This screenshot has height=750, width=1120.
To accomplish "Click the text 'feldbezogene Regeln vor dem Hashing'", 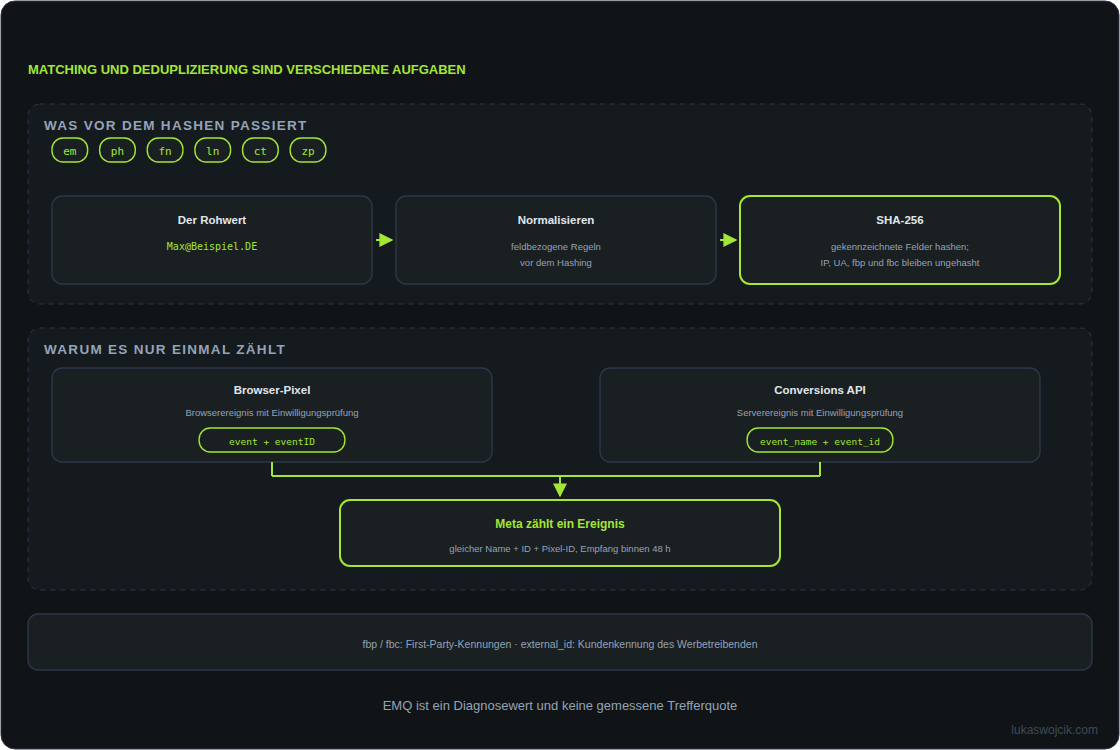I will coord(556,255).
